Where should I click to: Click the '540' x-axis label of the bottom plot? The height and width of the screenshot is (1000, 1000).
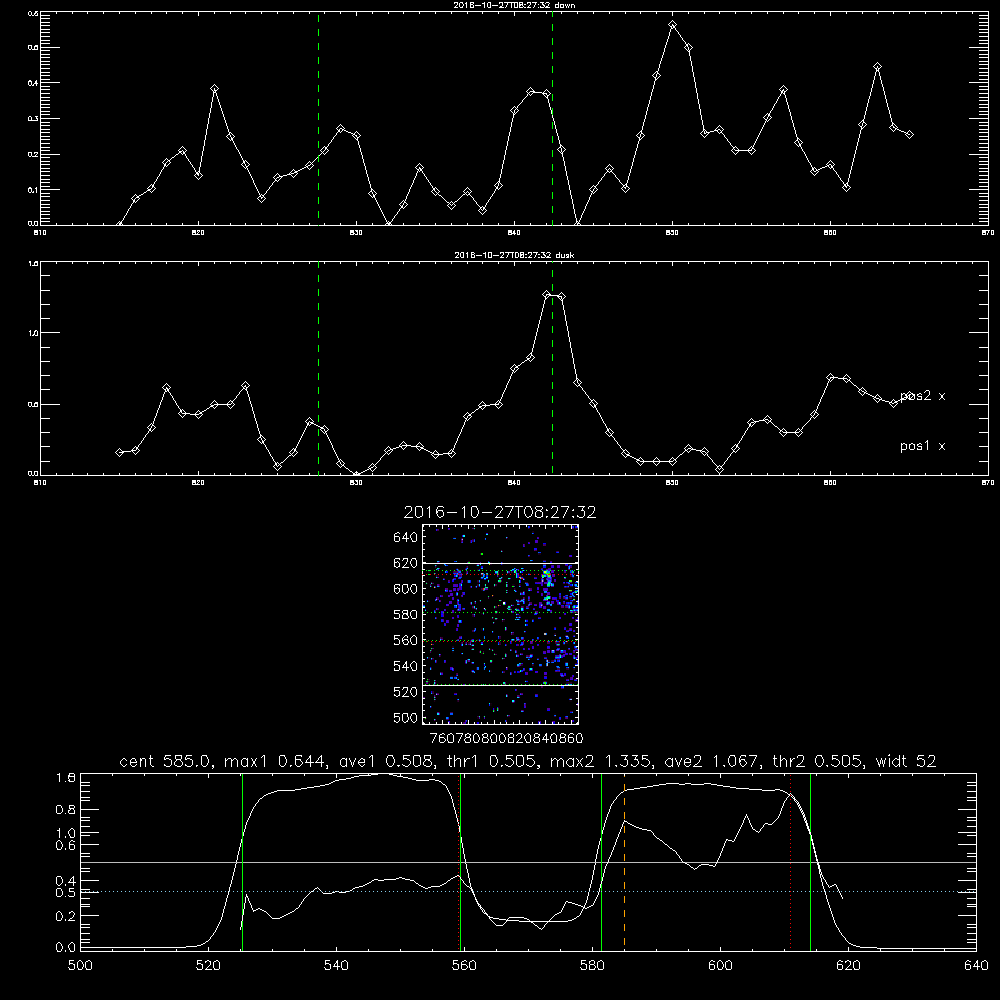point(336,966)
